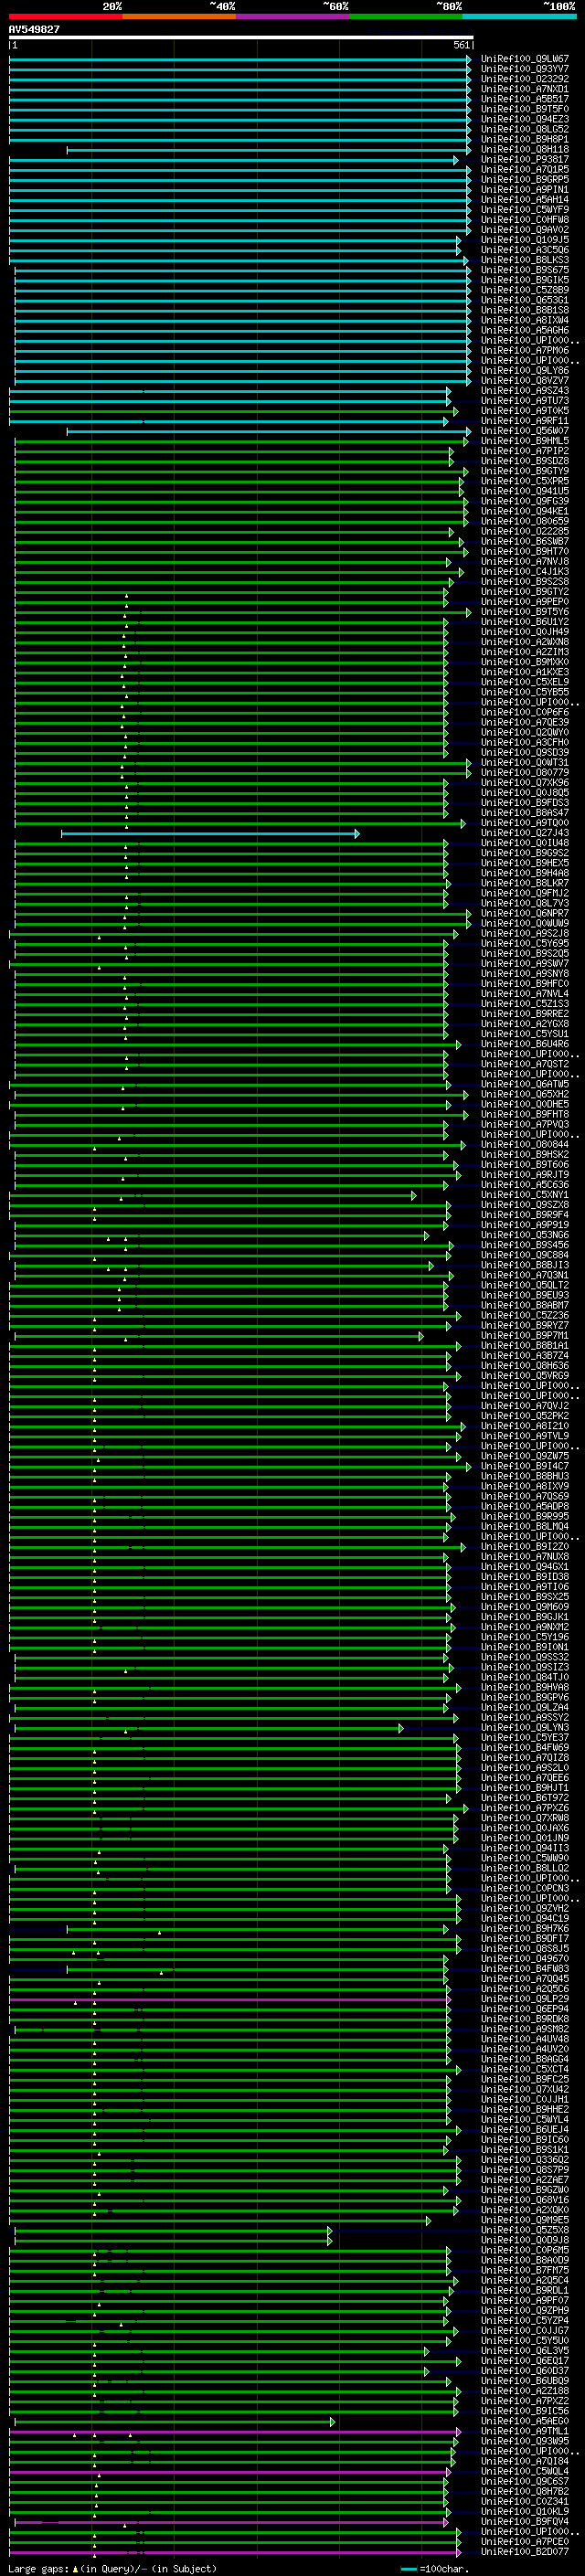Click the 'Large gaps:' legend text

[38, 2568]
